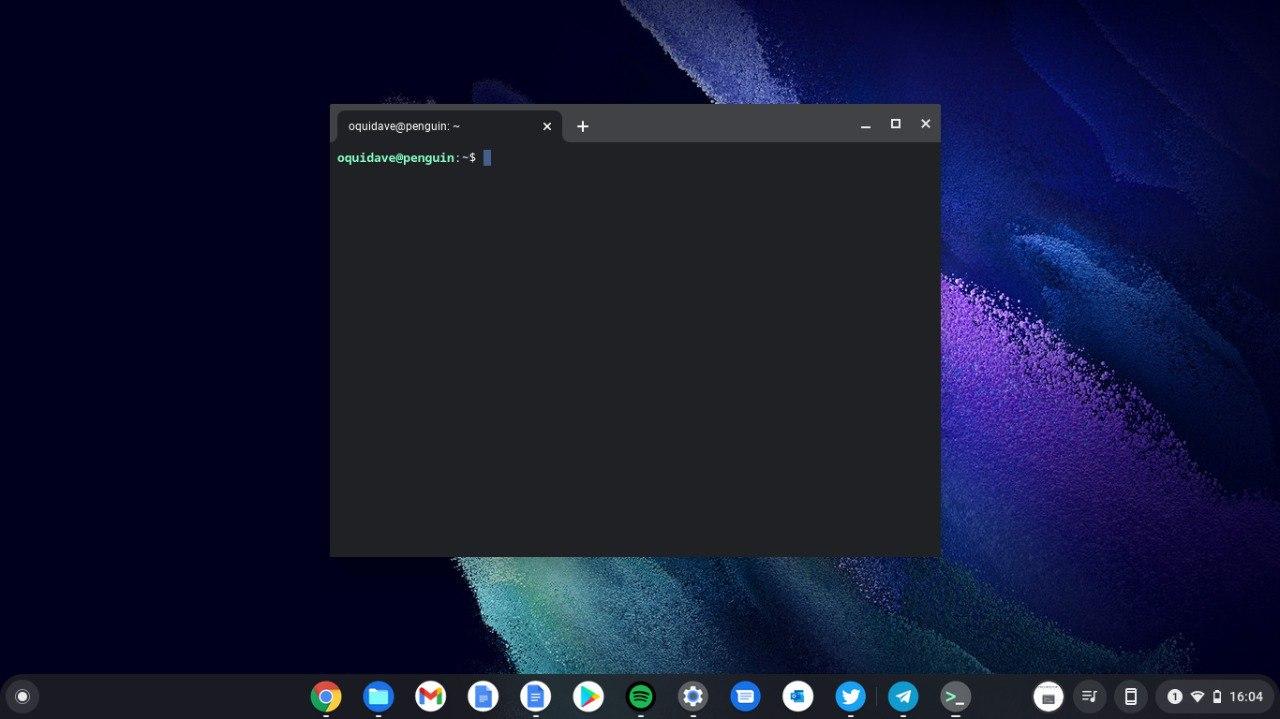Click the battery status icon

(1217, 697)
